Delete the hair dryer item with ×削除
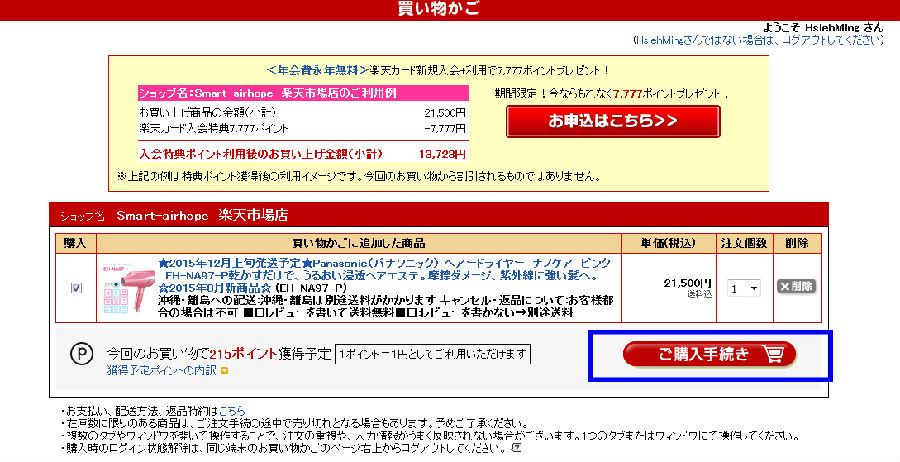This screenshot has height=462, width=900. point(797,286)
